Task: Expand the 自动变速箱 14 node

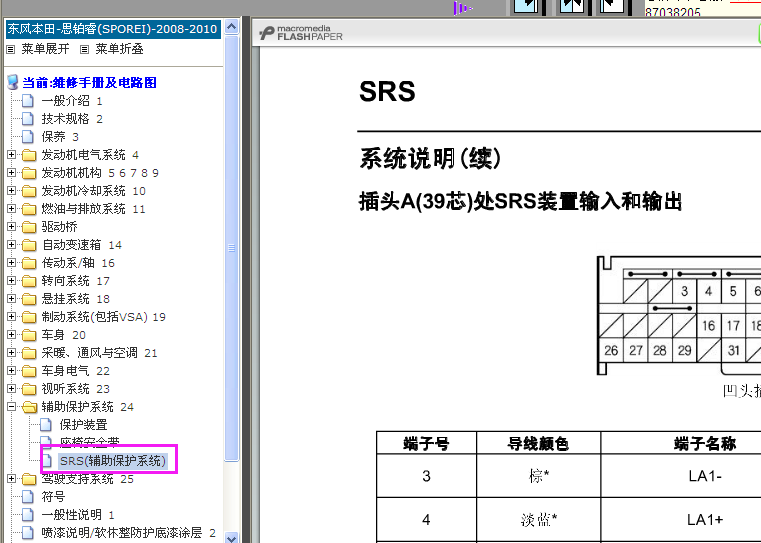Action: [x=11, y=245]
